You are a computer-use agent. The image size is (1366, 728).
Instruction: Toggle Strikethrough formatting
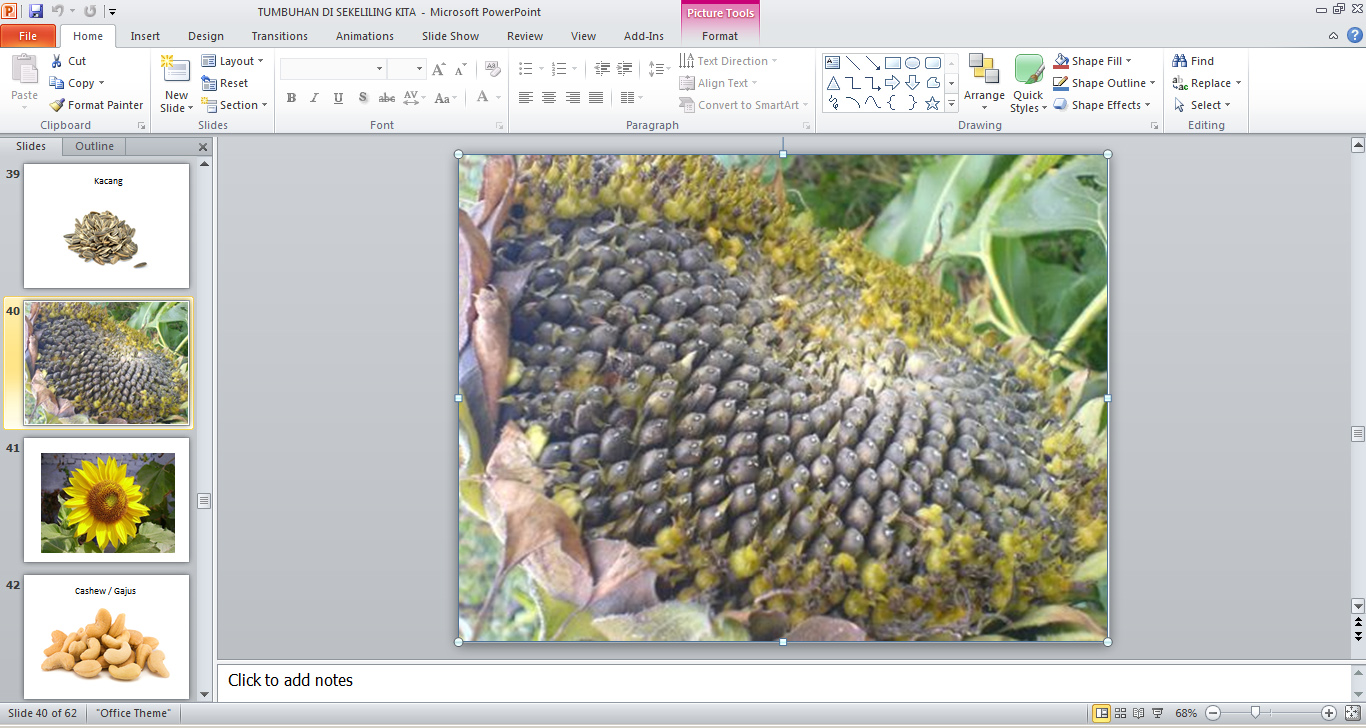pyautogui.click(x=386, y=98)
